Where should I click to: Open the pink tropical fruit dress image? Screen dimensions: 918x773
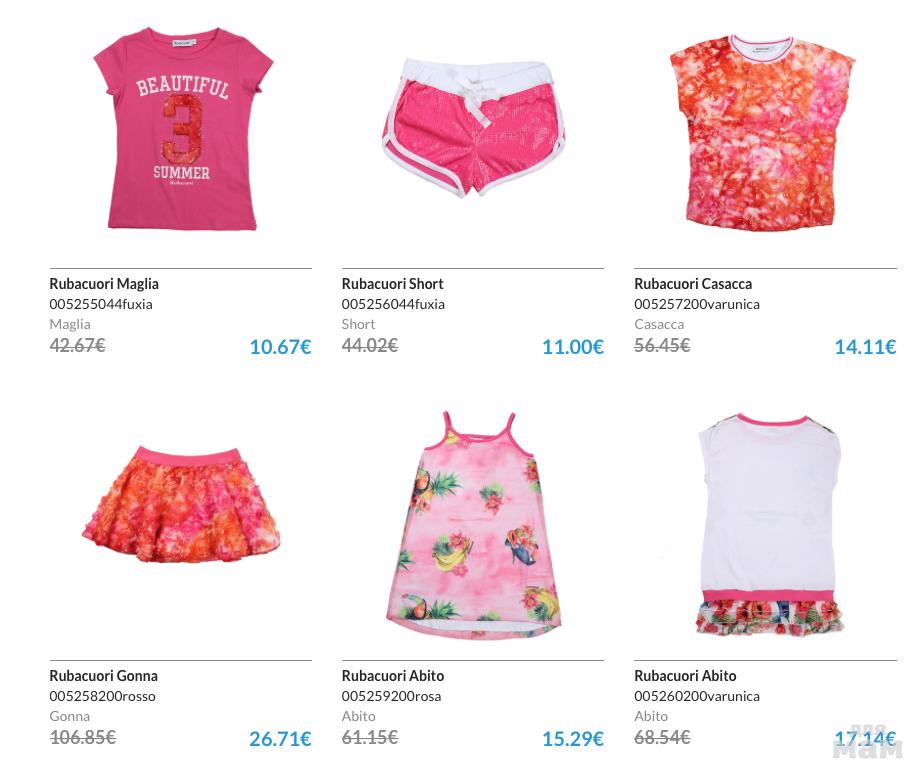pyautogui.click(x=474, y=524)
